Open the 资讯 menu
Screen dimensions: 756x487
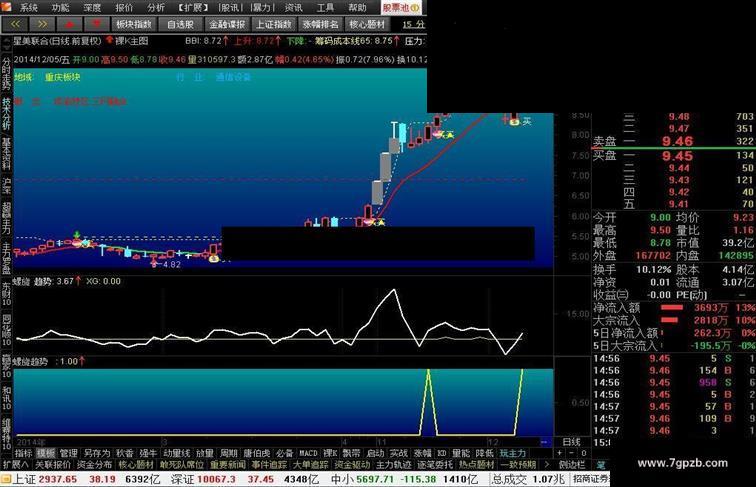pos(293,7)
